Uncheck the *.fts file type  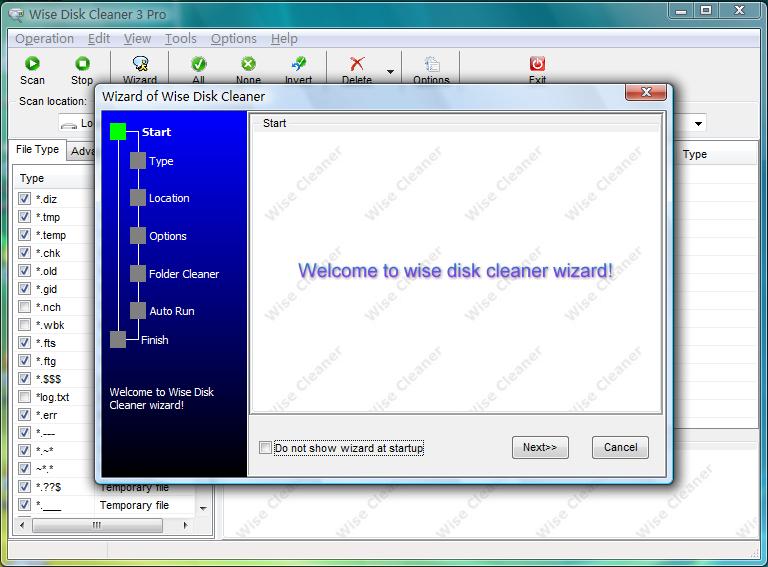click(x=24, y=342)
